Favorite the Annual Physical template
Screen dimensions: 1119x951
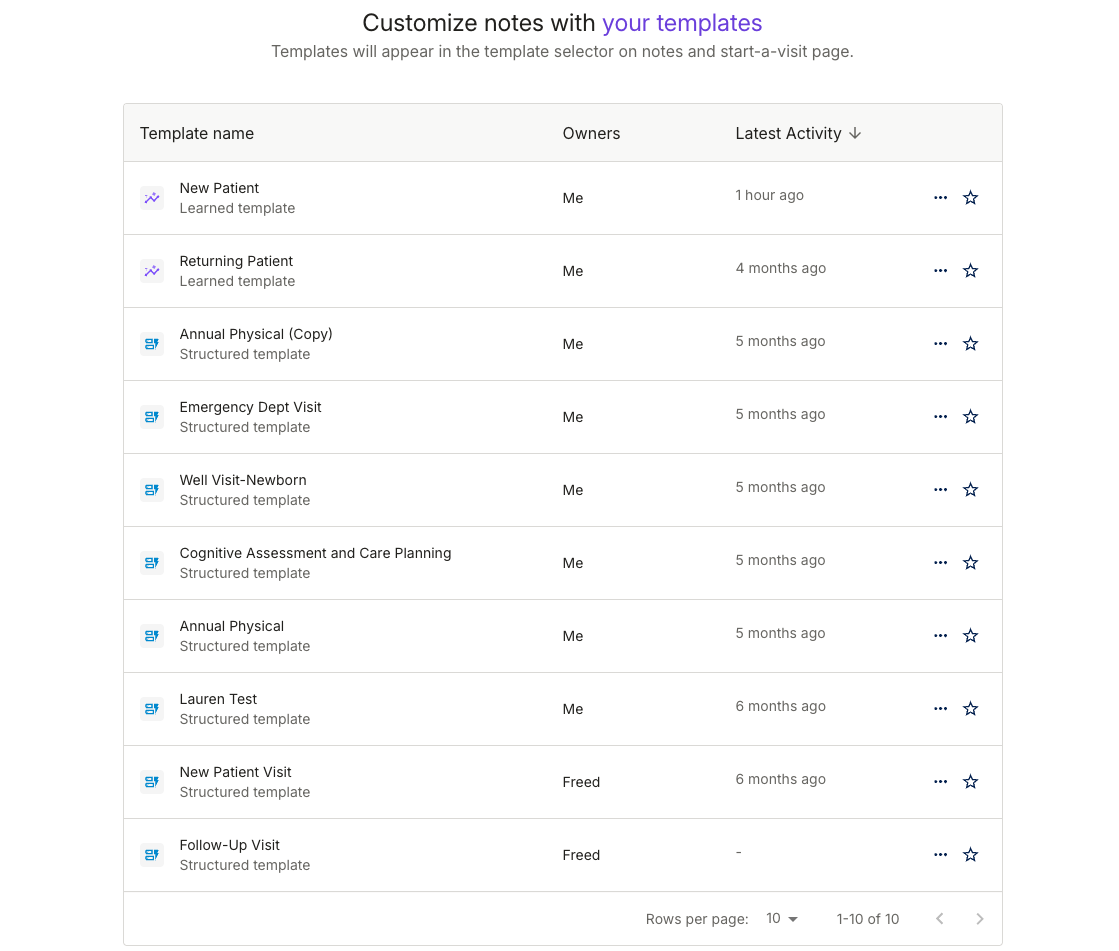coord(970,635)
